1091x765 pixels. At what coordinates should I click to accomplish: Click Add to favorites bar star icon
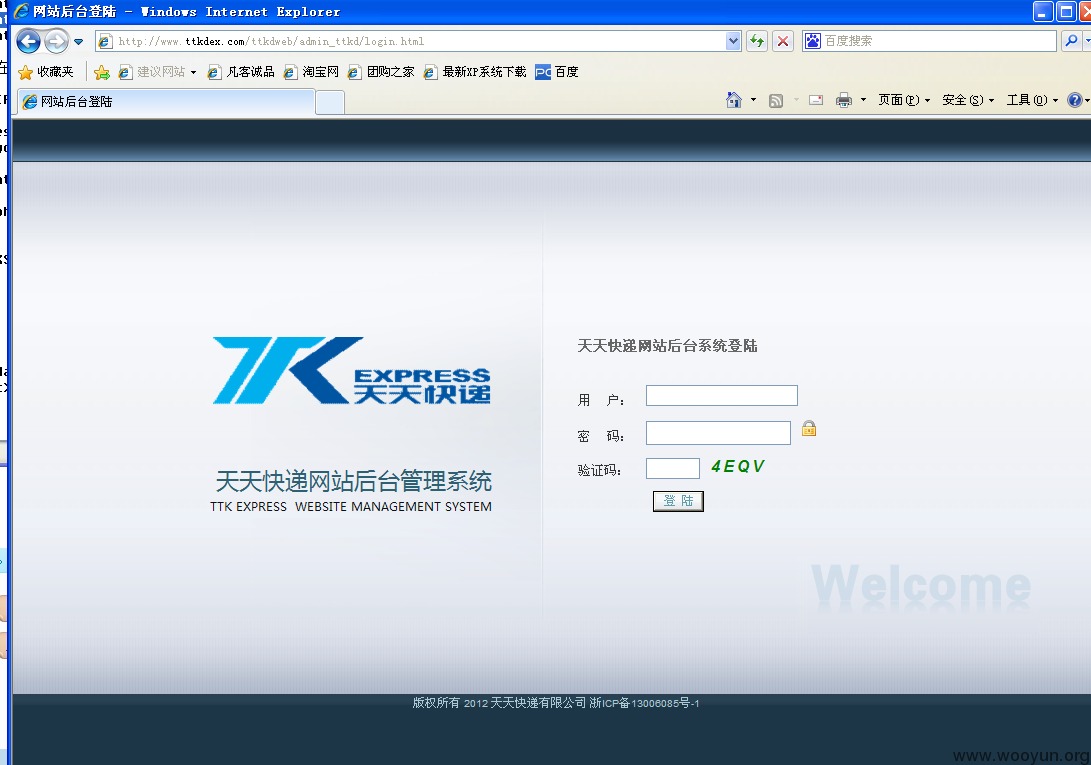pos(102,72)
